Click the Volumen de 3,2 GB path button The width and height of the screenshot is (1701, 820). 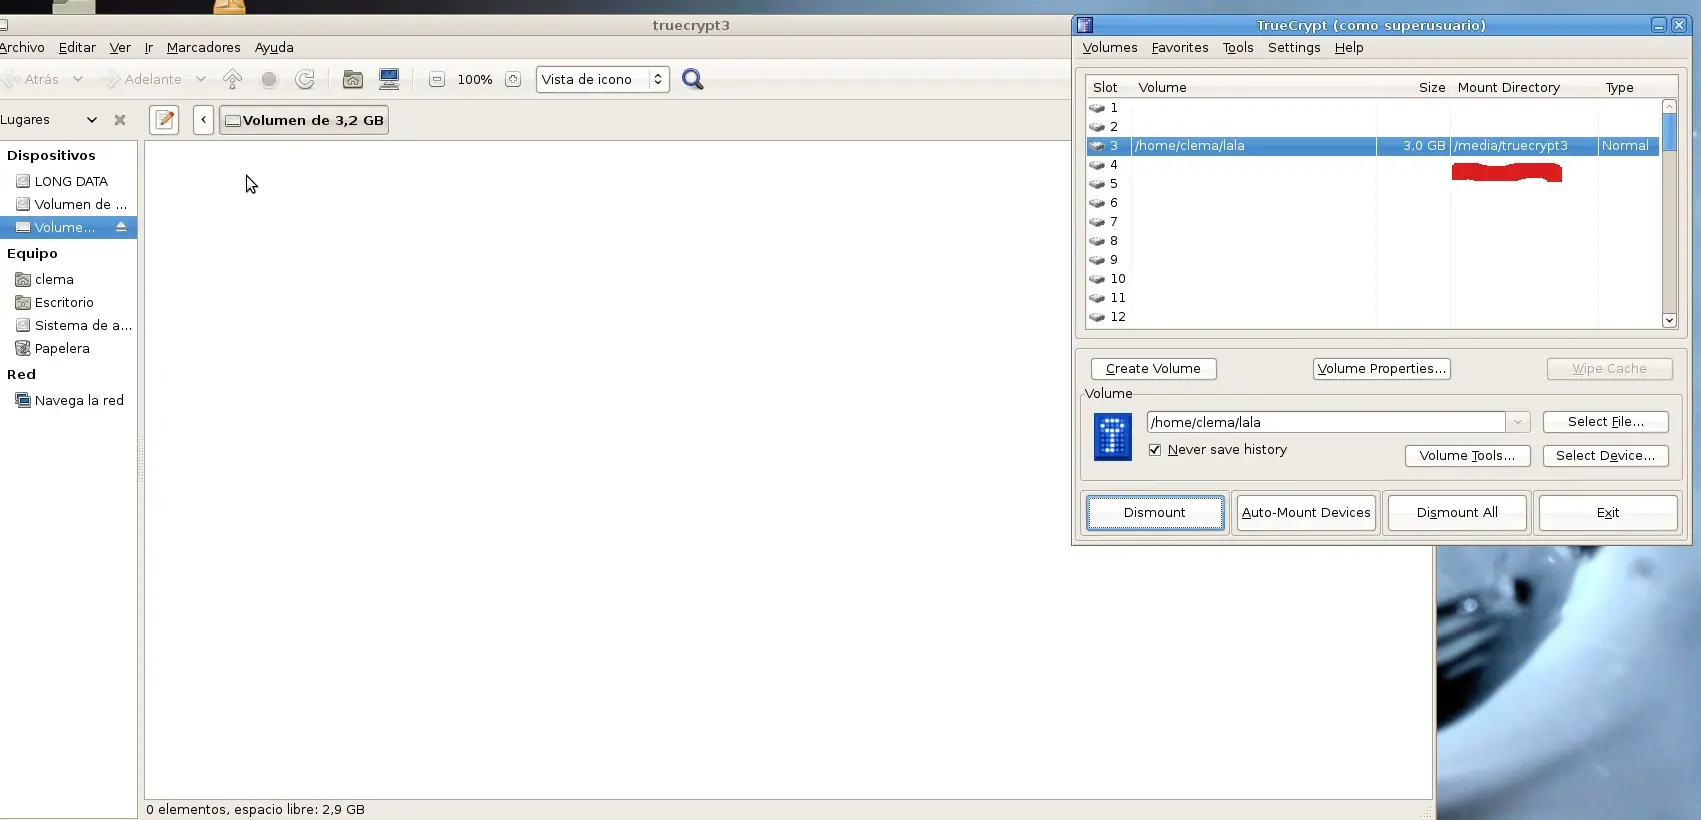(x=304, y=120)
